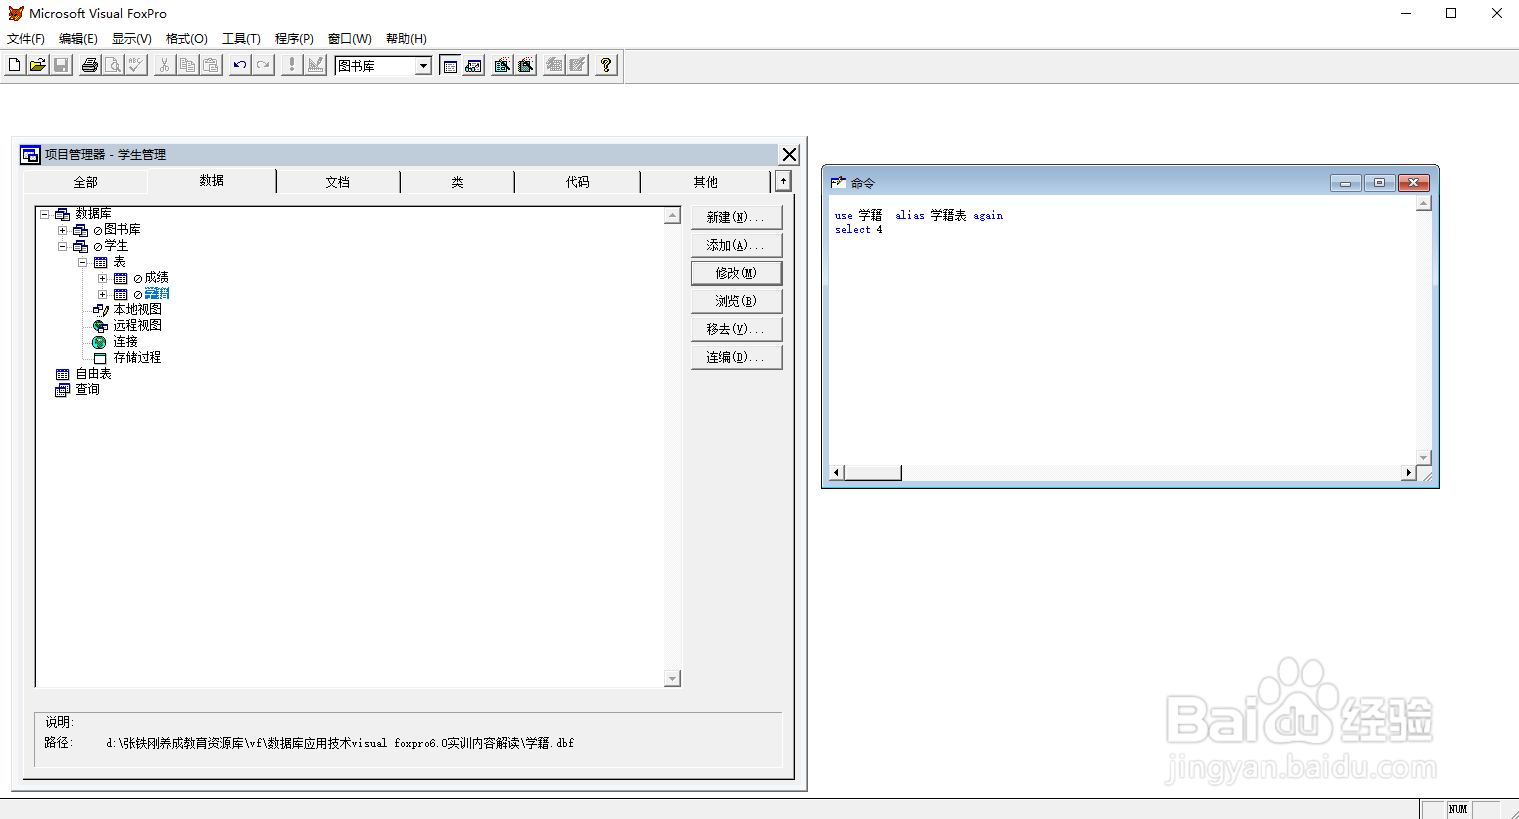Open the 显示(V) menu
The height and width of the screenshot is (819, 1519).
pos(131,39)
